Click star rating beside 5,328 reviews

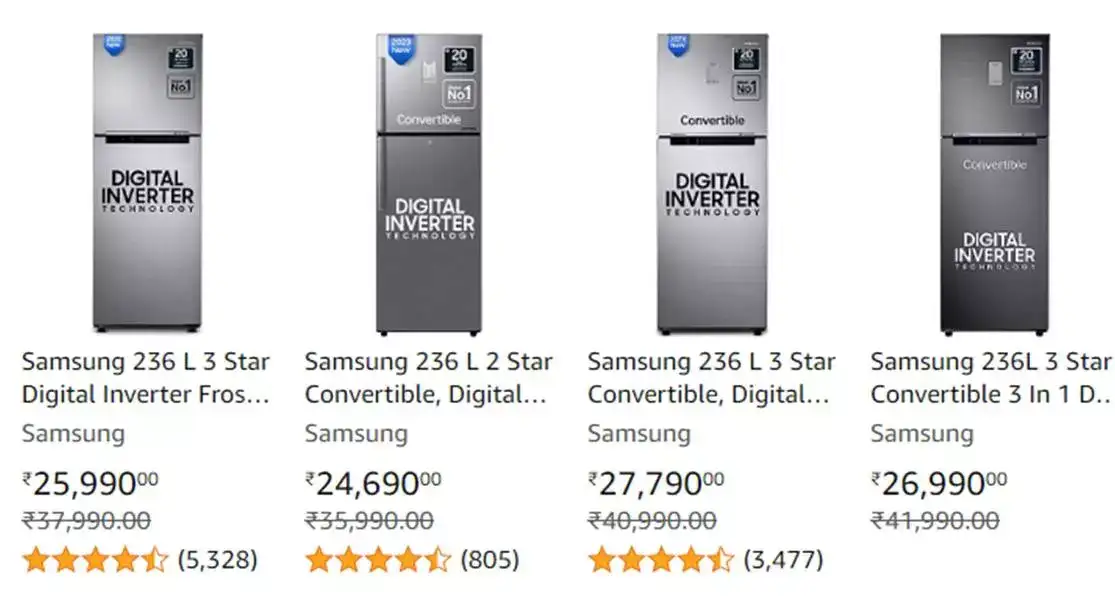click(95, 560)
